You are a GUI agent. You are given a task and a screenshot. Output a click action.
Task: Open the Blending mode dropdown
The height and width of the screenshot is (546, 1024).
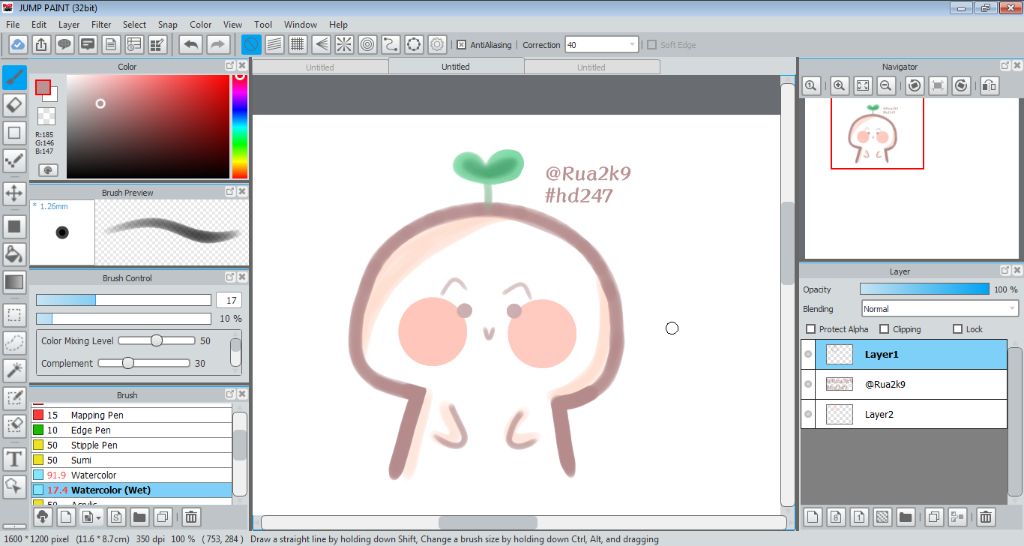pyautogui.click(x=1012, y=309)
